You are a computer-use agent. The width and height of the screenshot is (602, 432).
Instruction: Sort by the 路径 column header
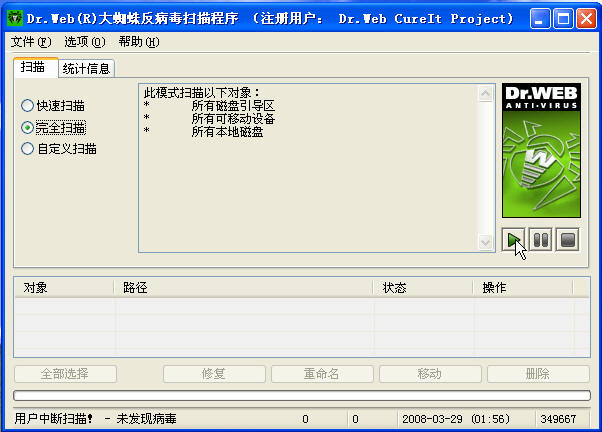[x=243, y=288]
